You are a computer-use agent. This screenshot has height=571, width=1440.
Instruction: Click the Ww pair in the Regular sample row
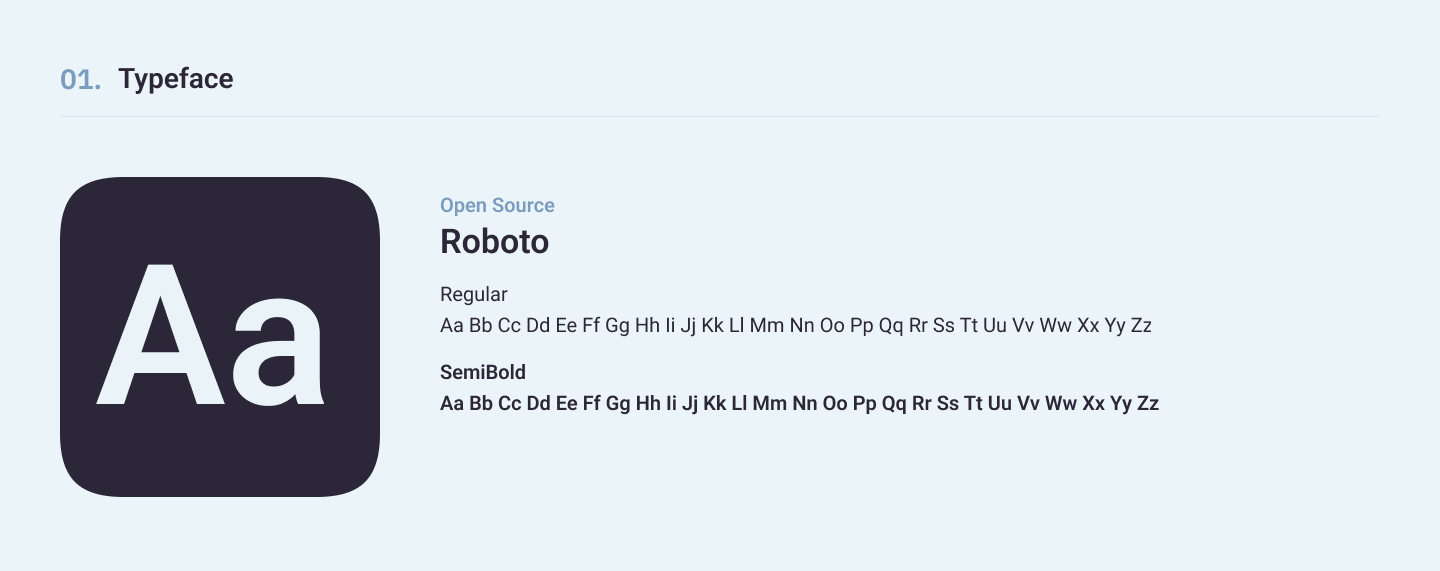tap(1055, 325)
